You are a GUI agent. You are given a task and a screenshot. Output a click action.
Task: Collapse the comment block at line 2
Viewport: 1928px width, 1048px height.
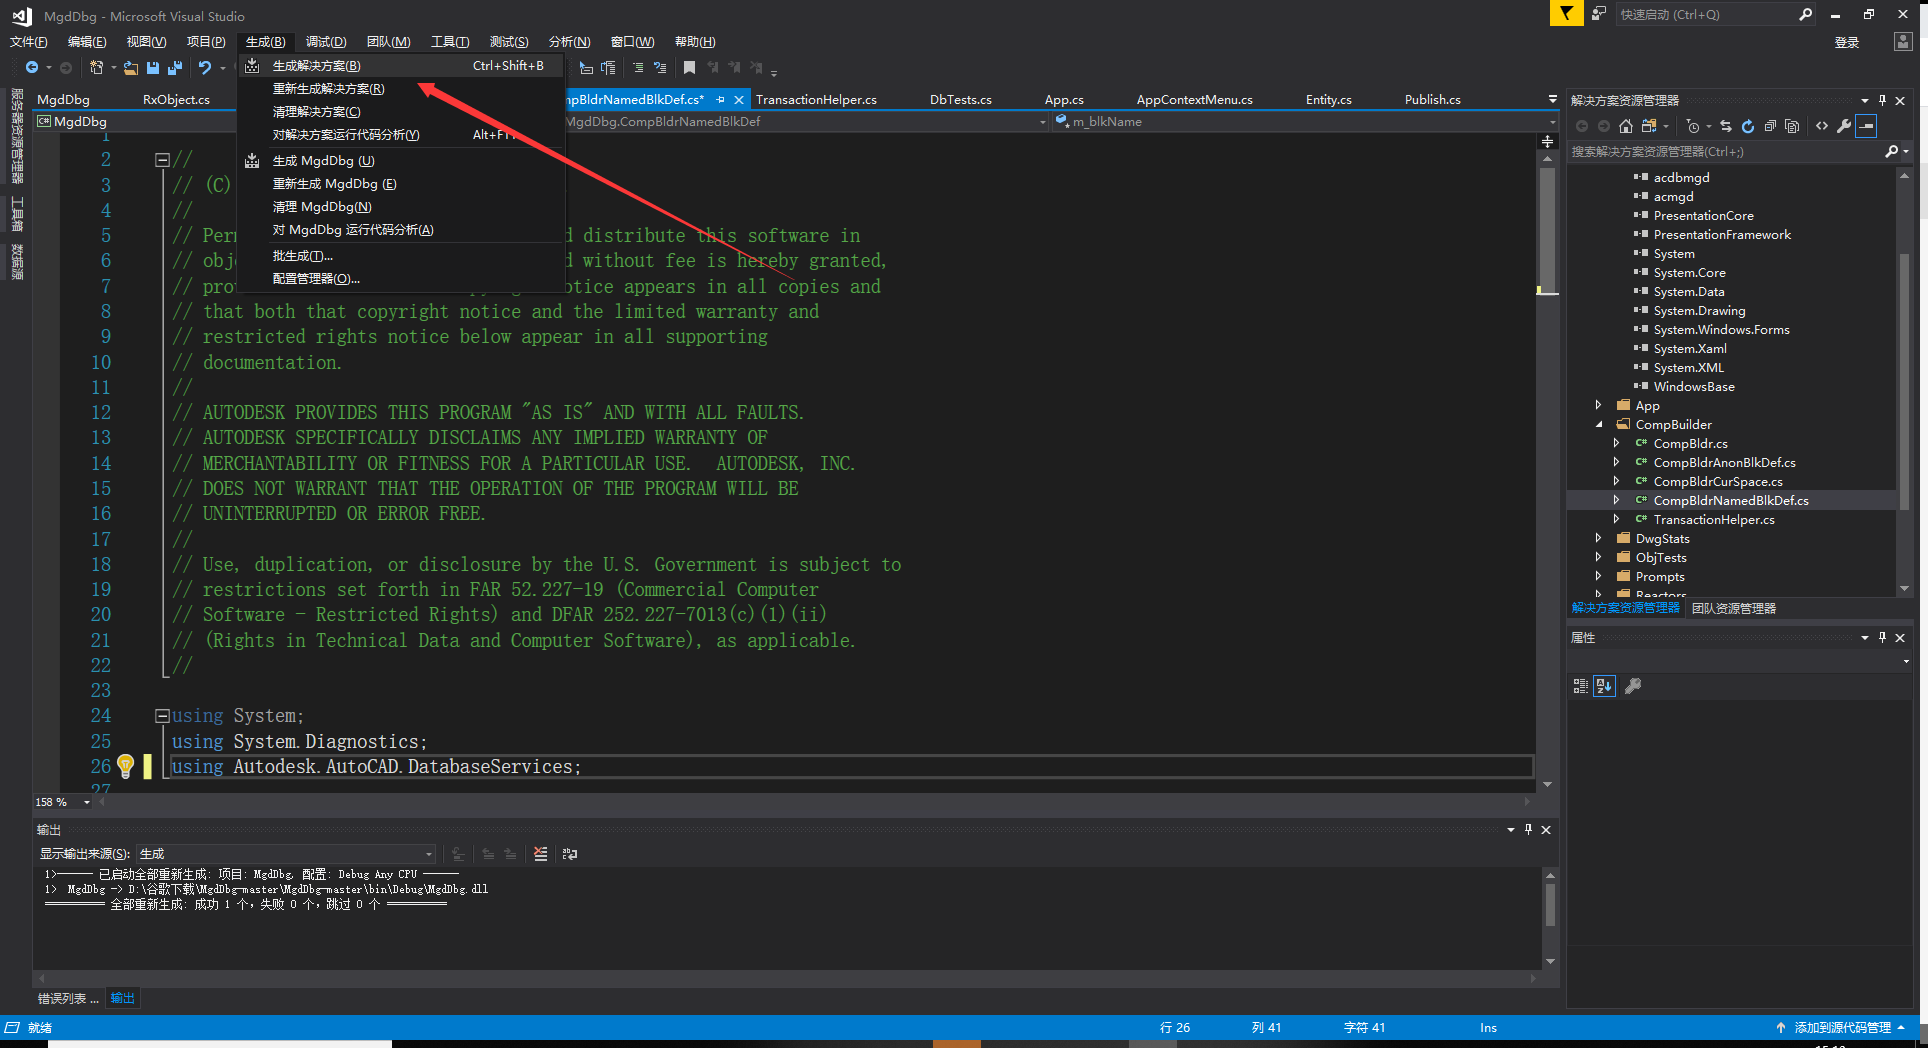tap(162, 160)
